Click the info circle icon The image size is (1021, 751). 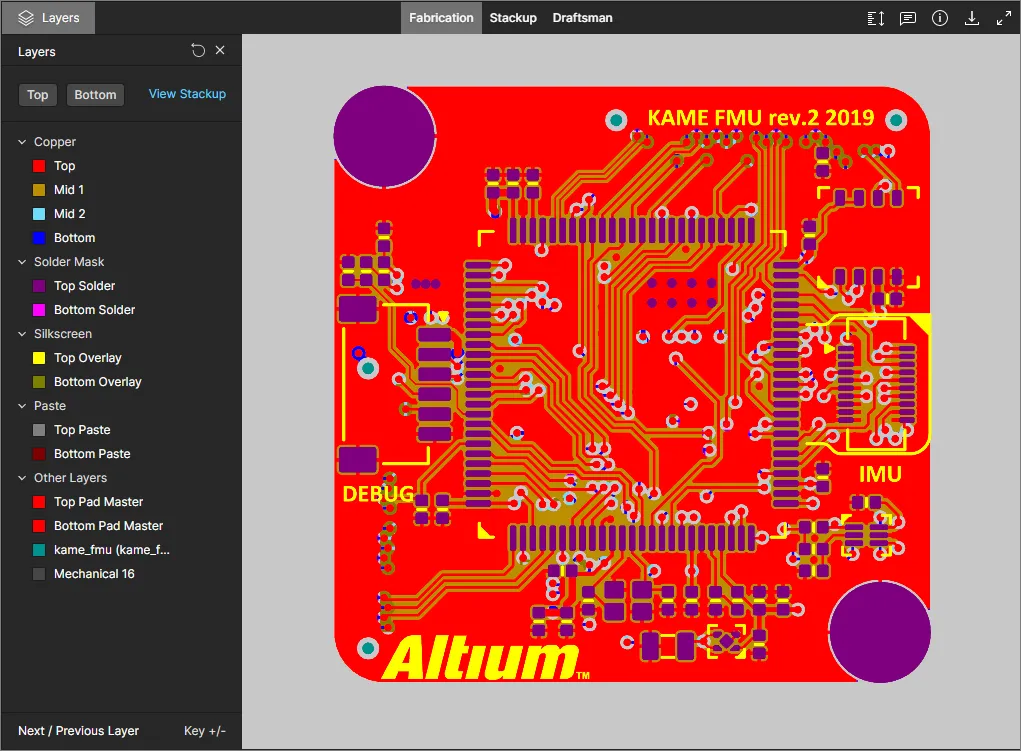pos(939,18)
